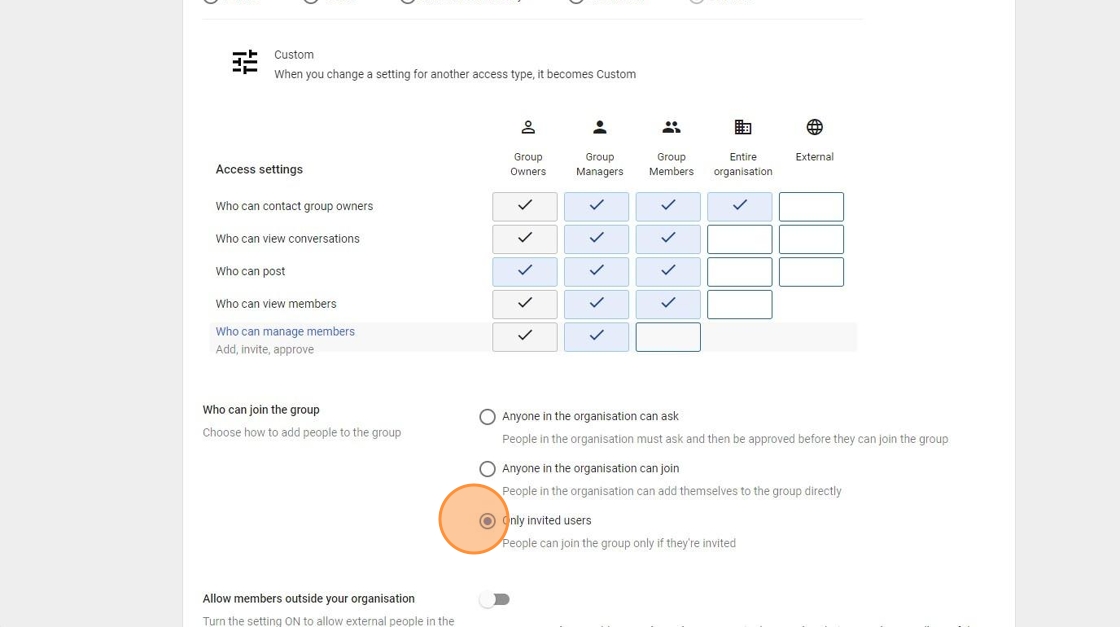This screenshot has height=627, width=1120.
Task: Select 'Only invited users' radio option
Action: (x=487, y=521)
